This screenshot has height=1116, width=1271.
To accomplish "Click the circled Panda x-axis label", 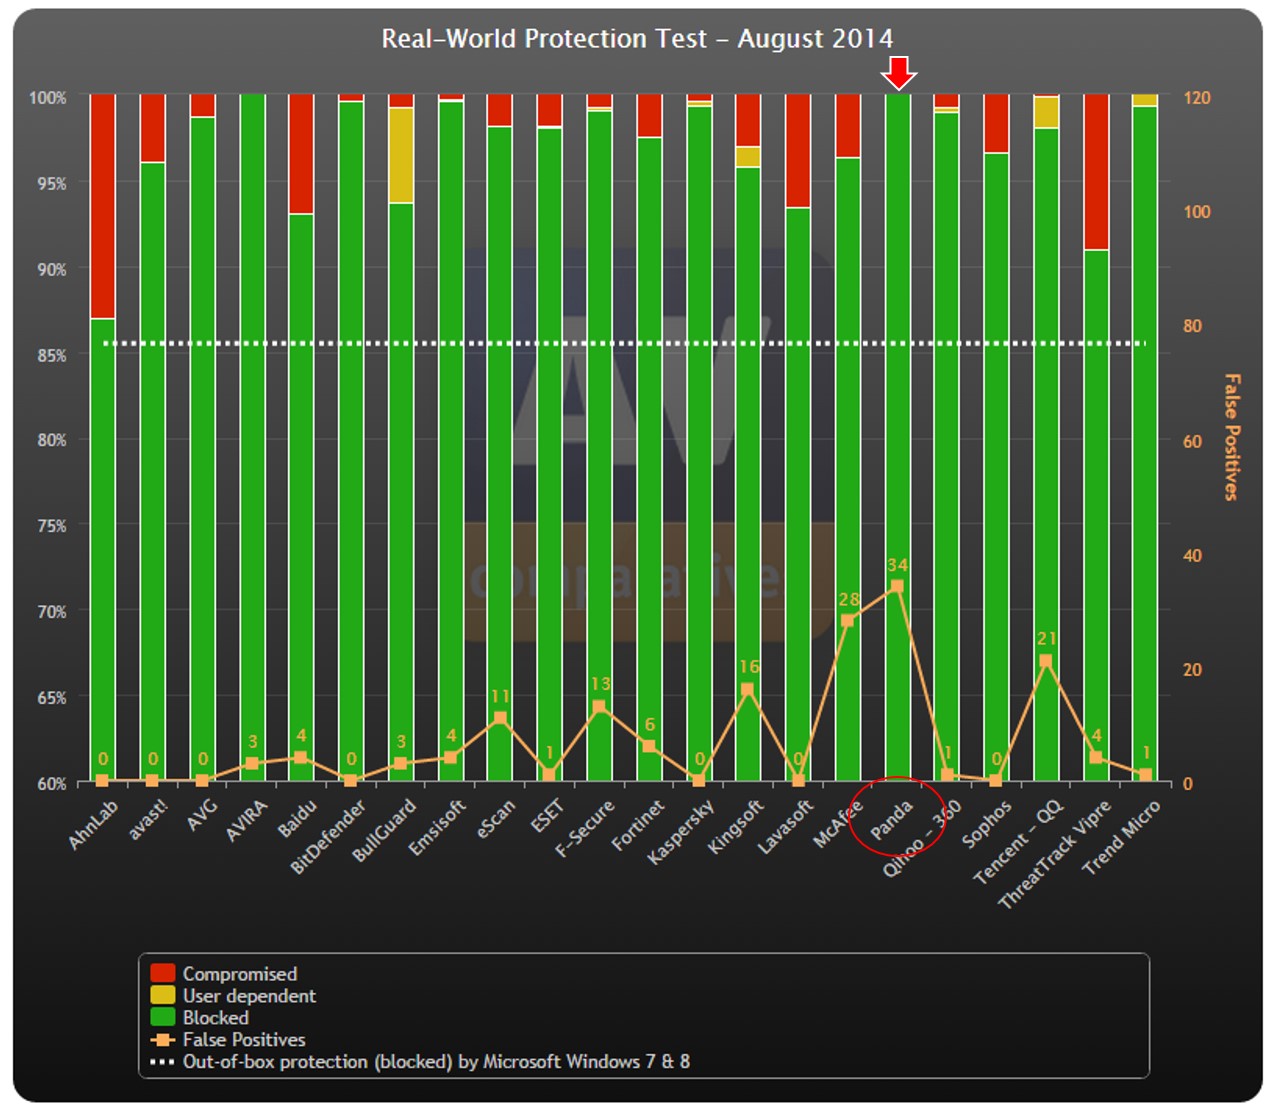I will (891, 820).
